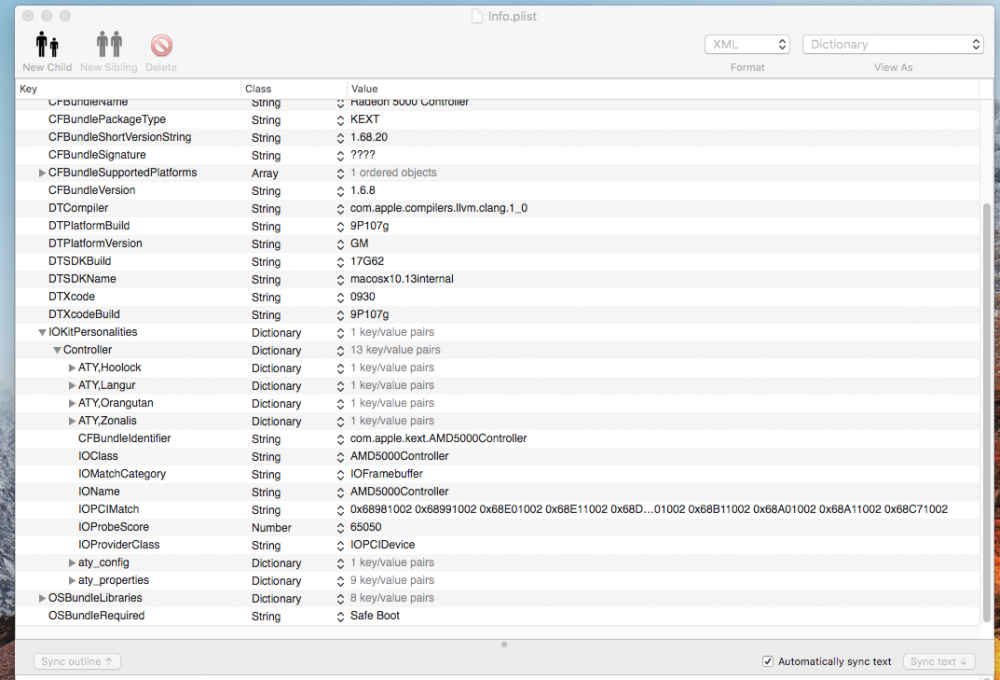Select the DTXcodeBuild key
Viewport: 1000px width, 680px height.
(x=84, y=314)
